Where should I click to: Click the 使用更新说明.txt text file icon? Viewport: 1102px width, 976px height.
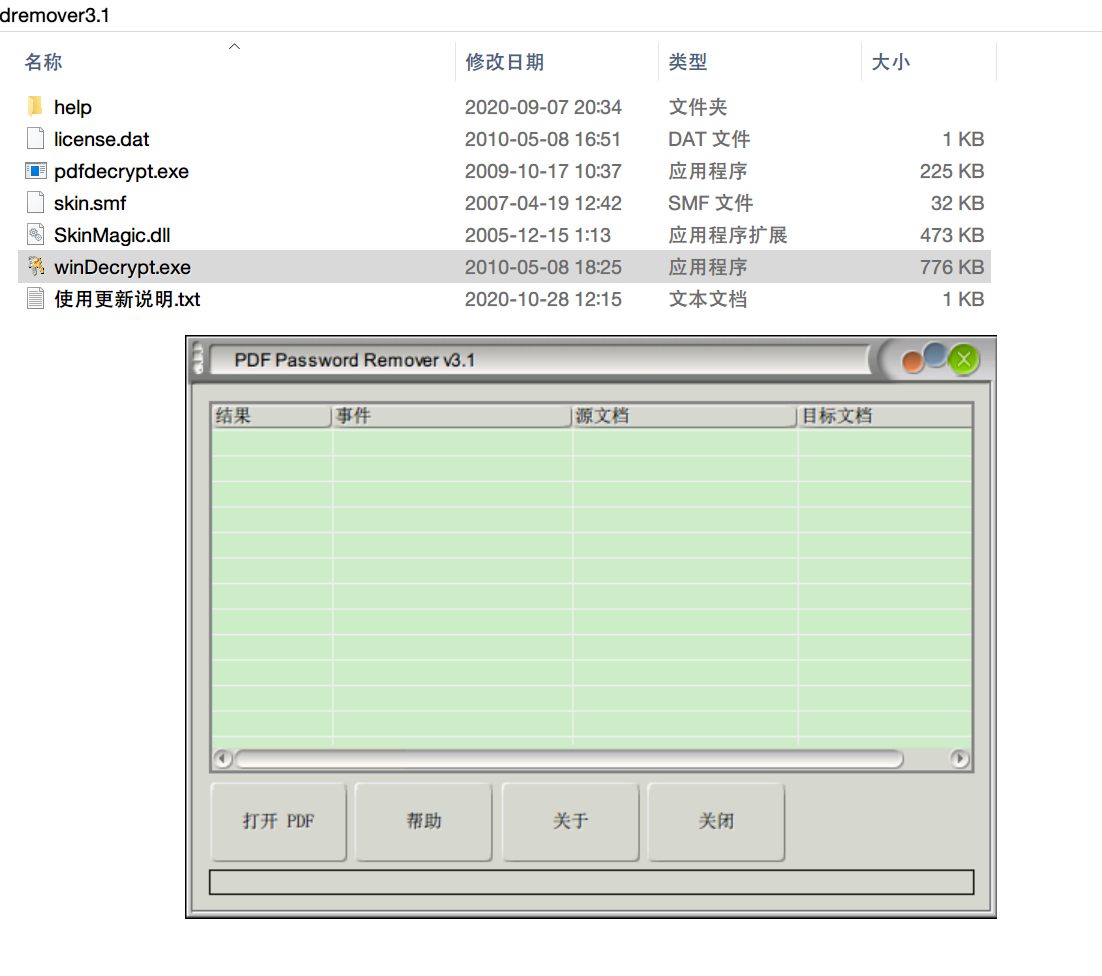35,299
